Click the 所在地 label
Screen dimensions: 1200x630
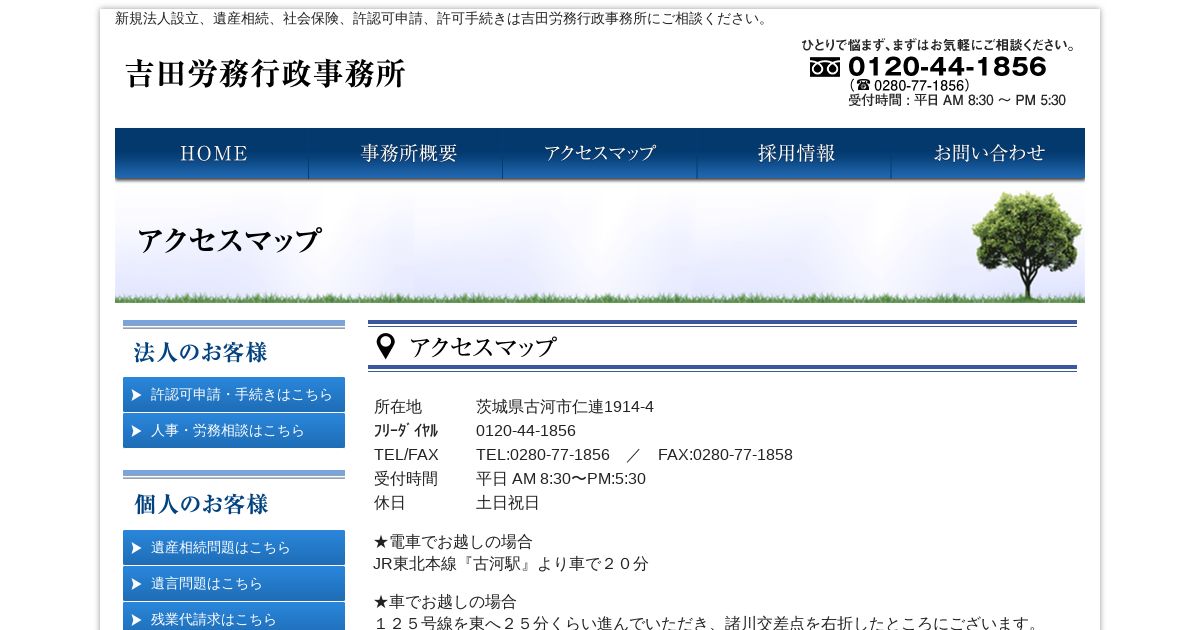click(x=398, y=407)
